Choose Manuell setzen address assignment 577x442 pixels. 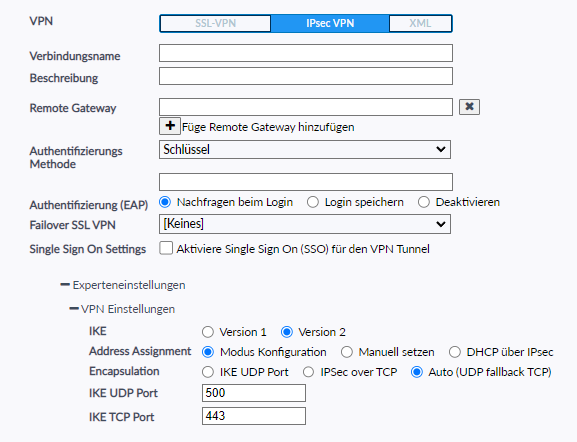[347, 352]
